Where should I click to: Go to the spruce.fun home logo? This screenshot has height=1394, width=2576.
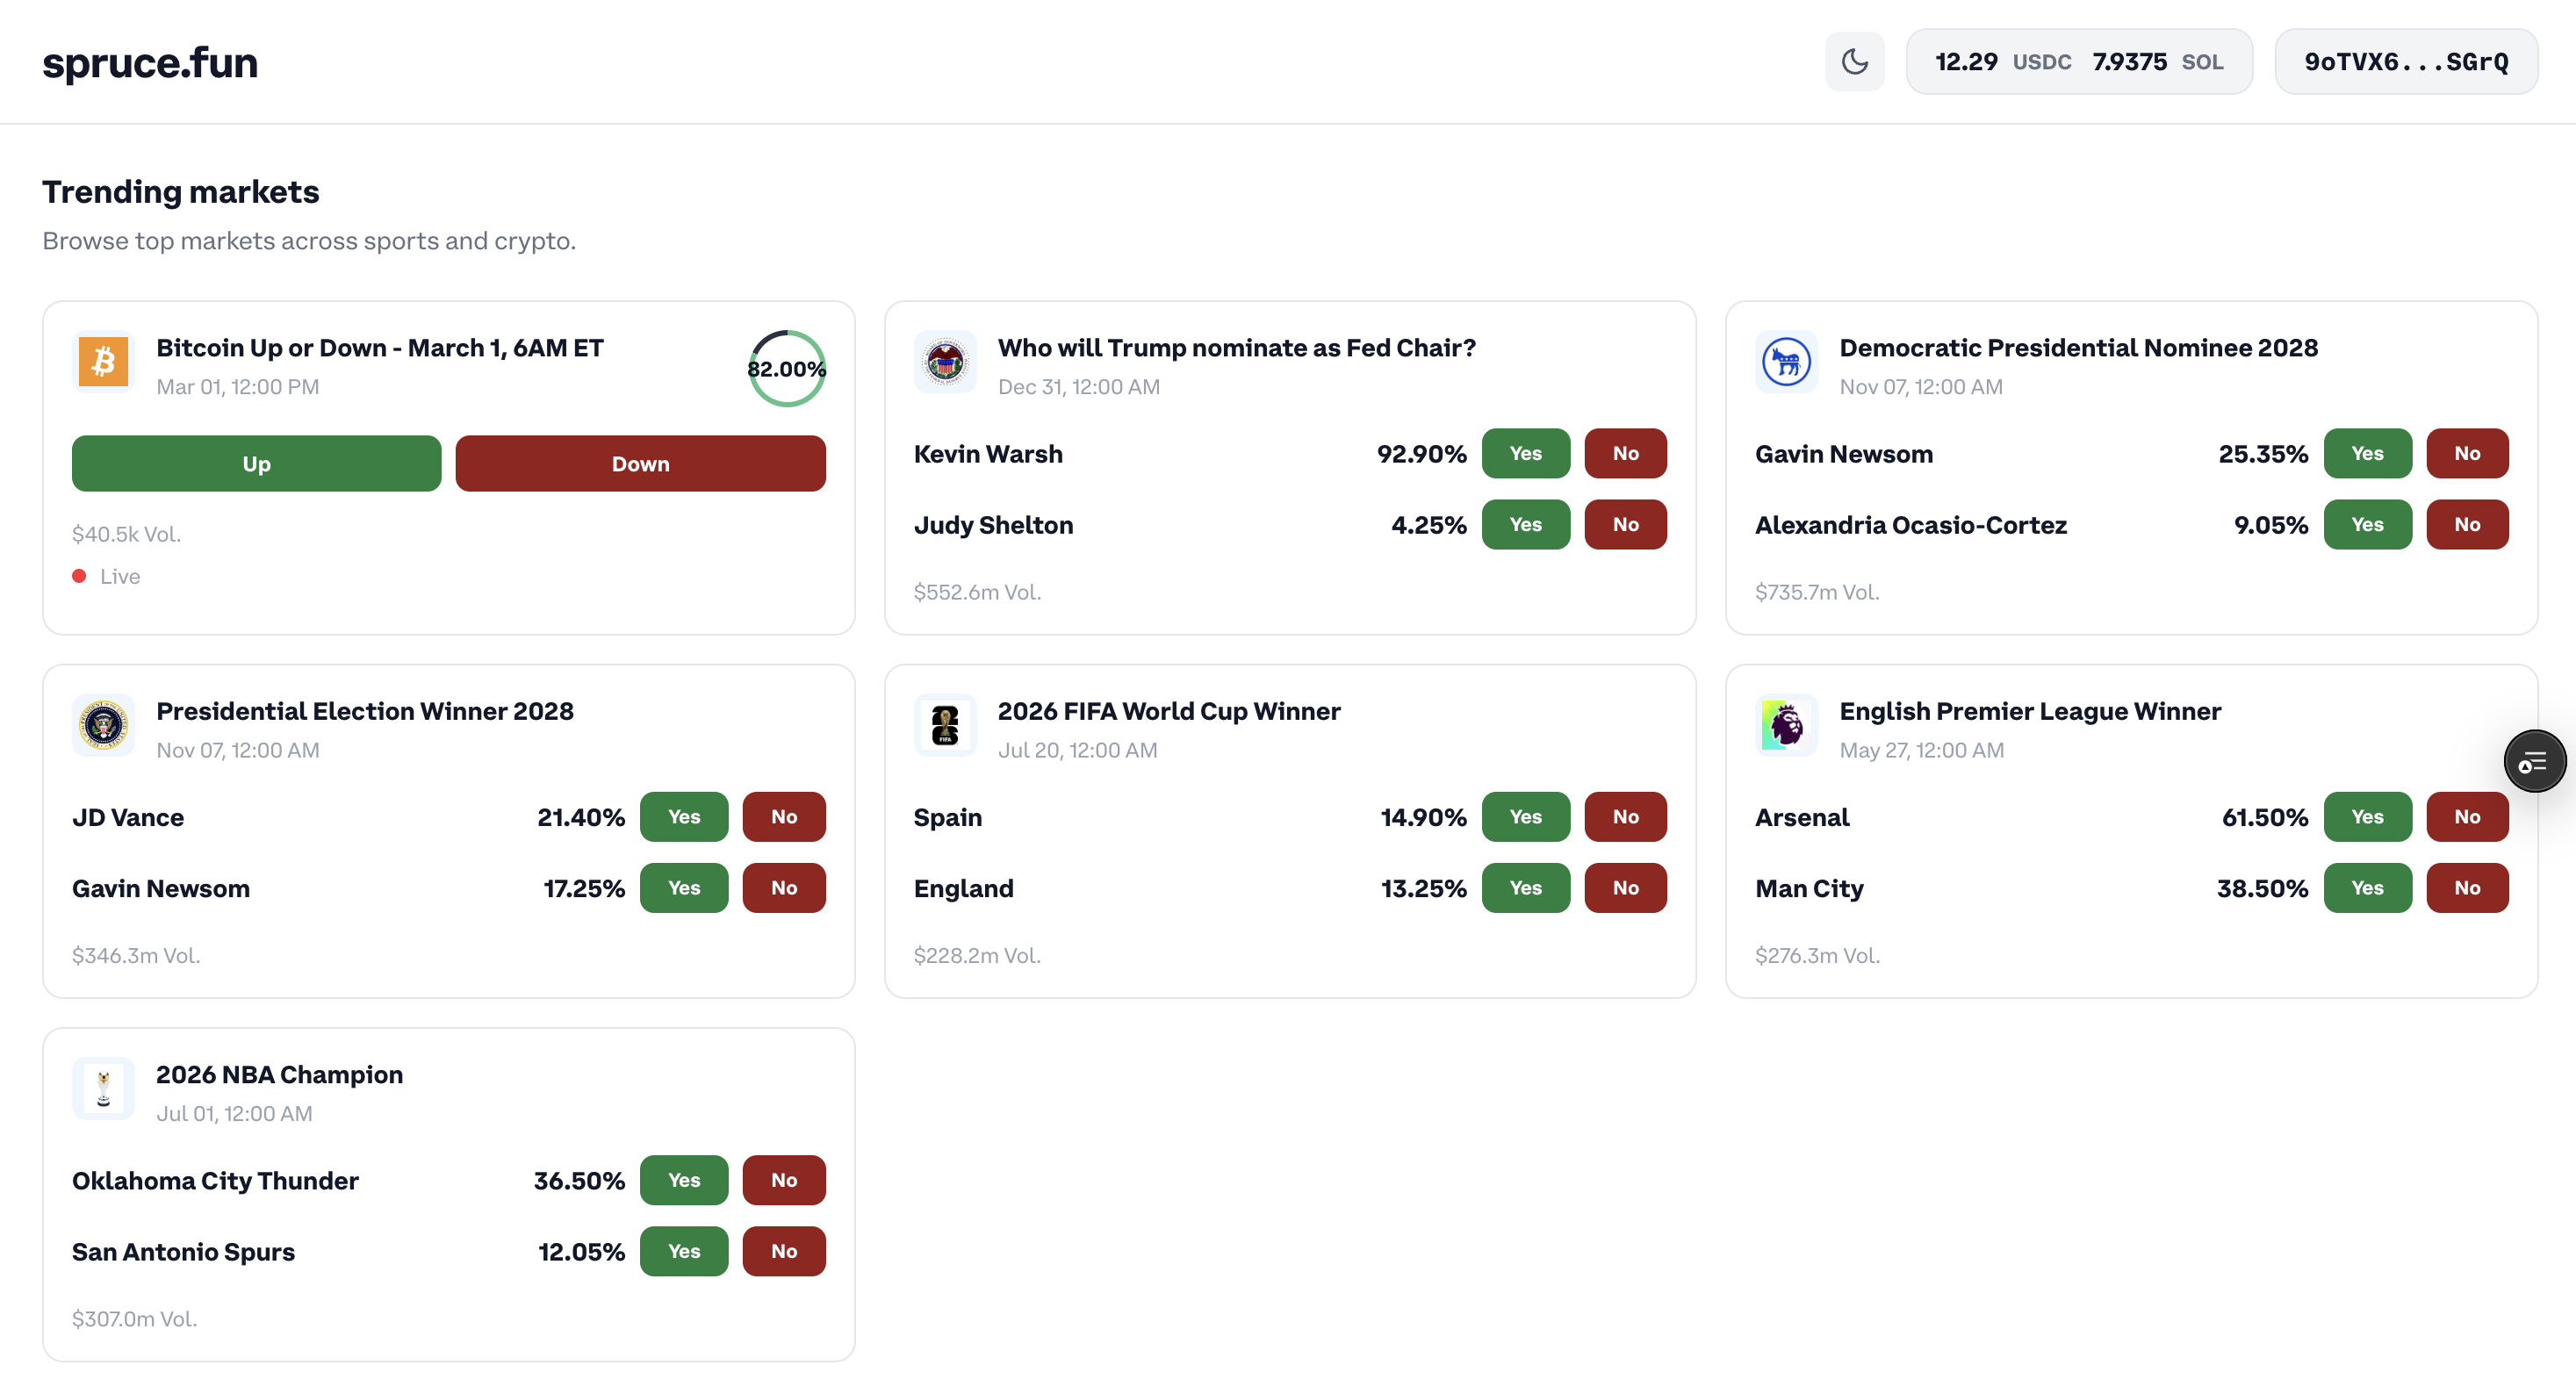[150, 62]
